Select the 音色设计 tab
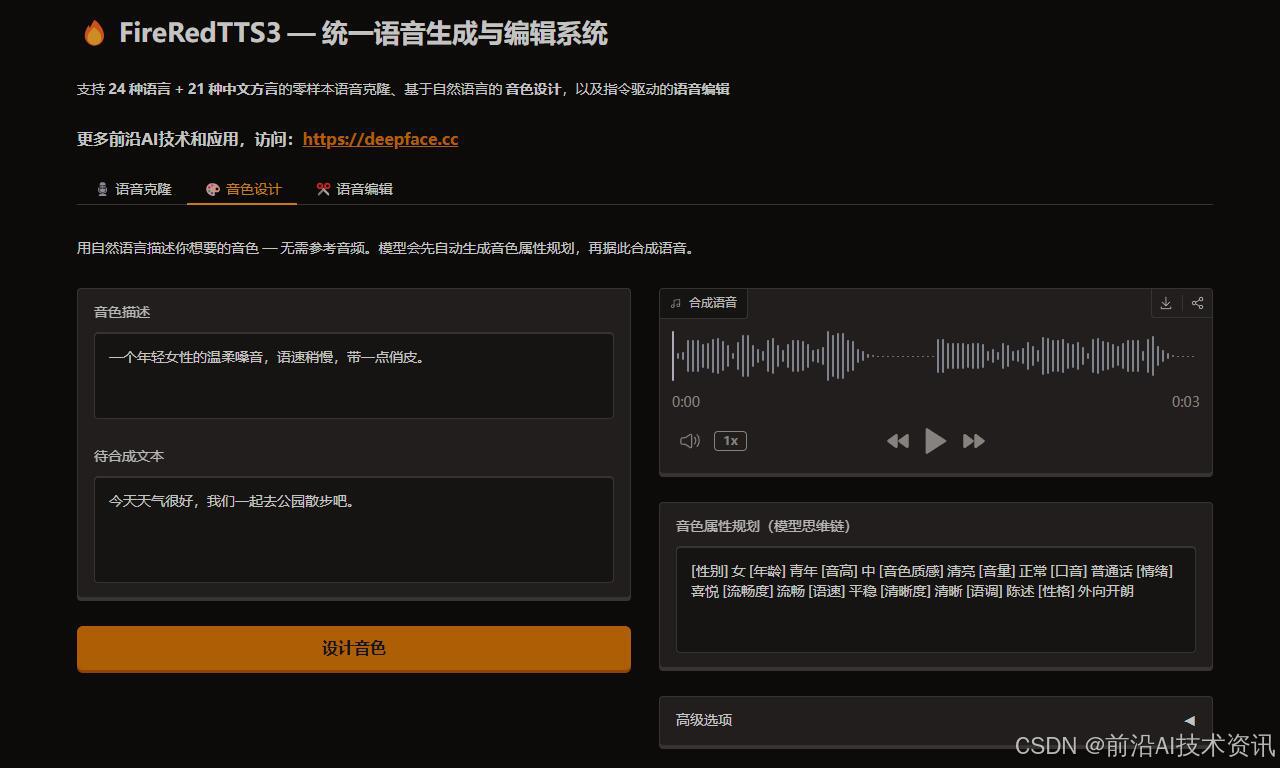1280x768 pixels. coord(243,189)
